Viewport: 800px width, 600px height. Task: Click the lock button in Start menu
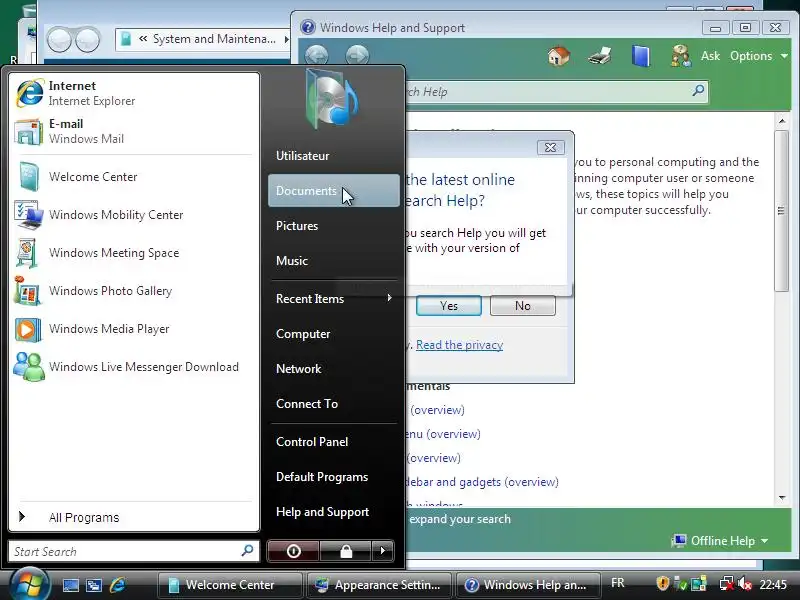[346, 551]
